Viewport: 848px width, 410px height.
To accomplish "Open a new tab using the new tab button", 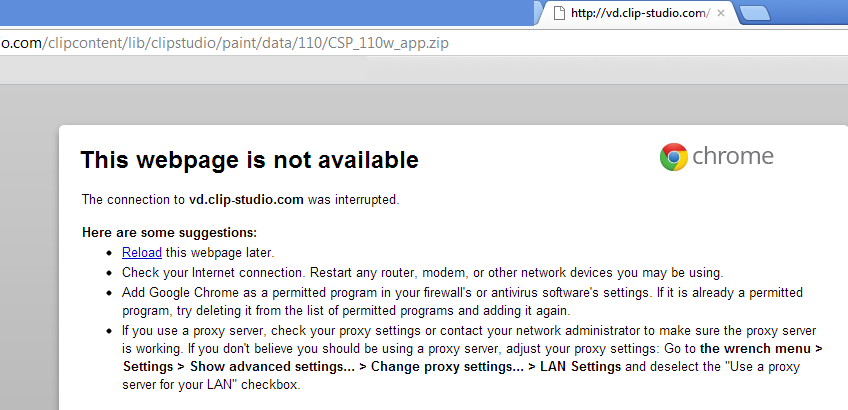I will point(755,14).
